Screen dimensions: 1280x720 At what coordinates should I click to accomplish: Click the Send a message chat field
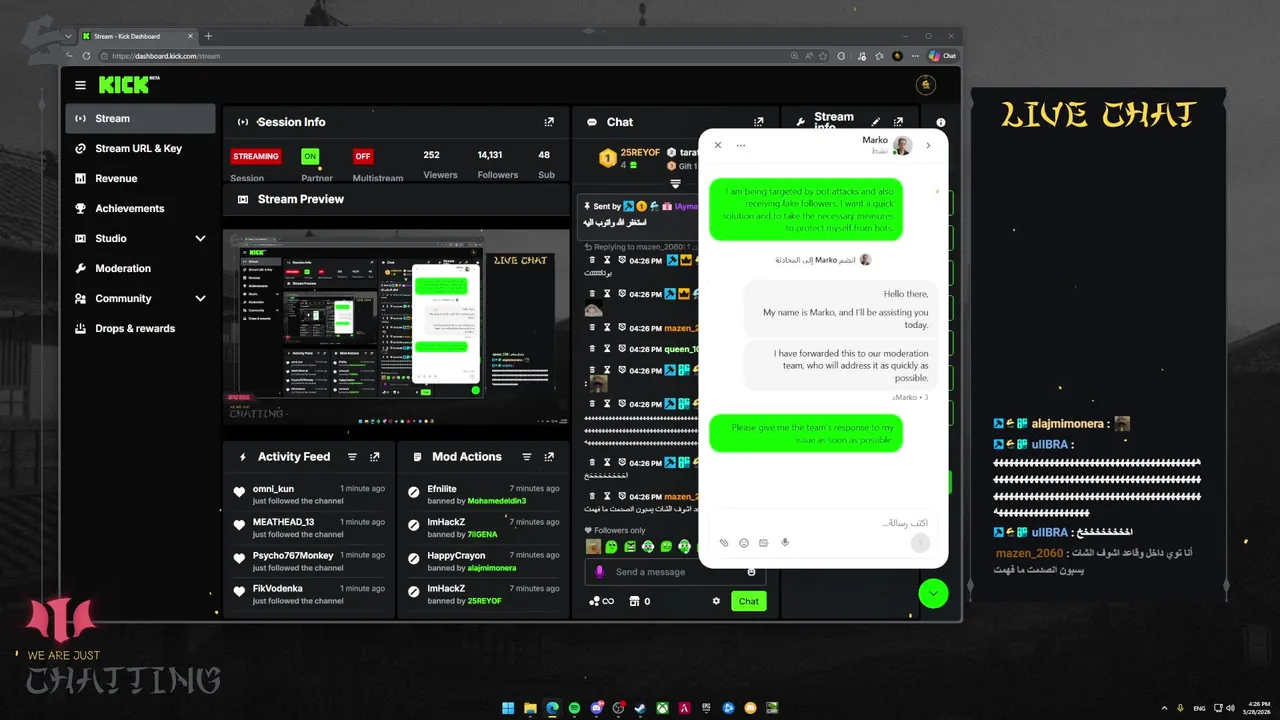675,572
